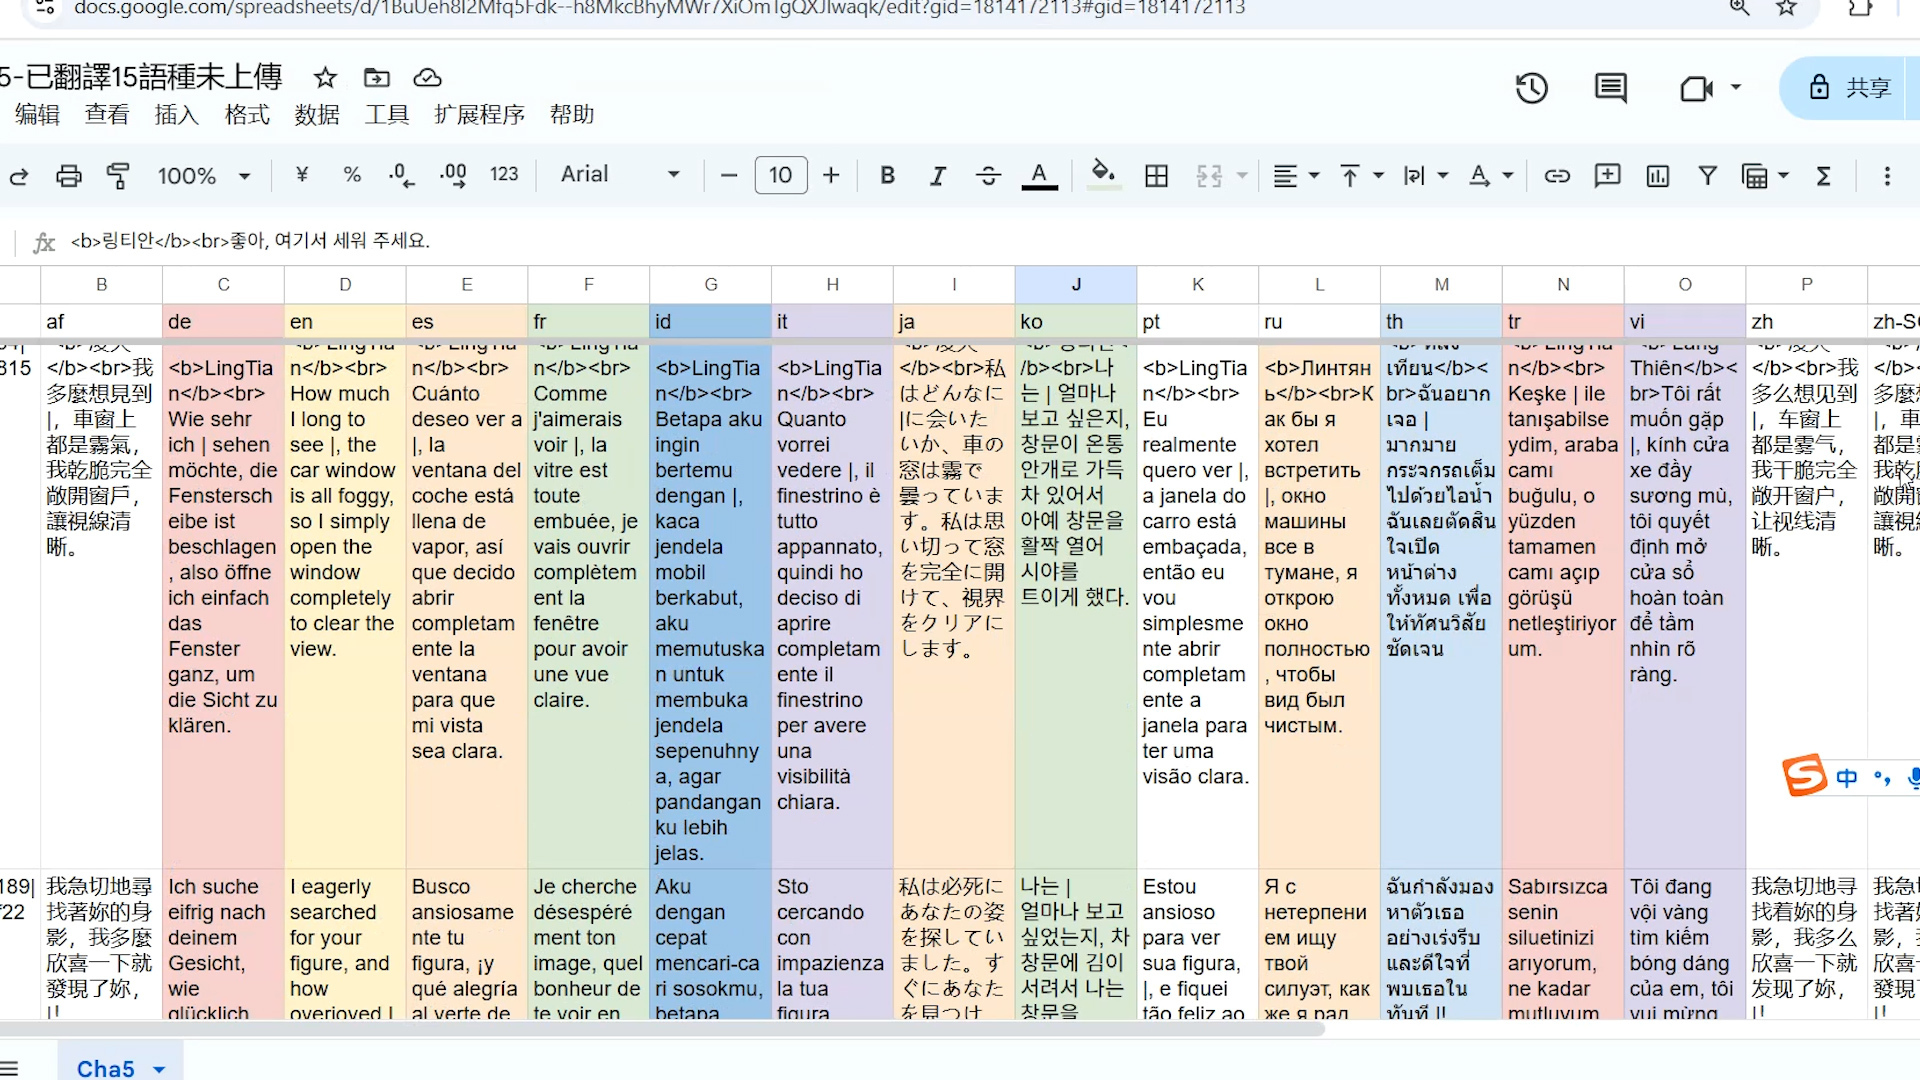Expand the 100% zoom dropdown
The image size is (1920, 1080).
203,176
